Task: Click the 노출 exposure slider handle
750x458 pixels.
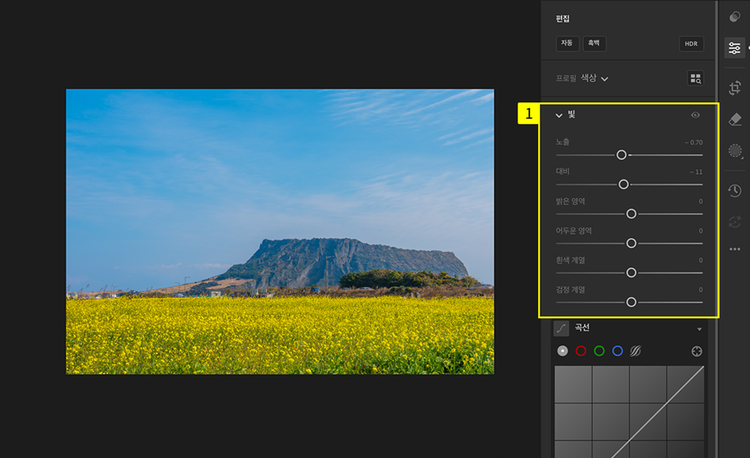Action: 621,155
